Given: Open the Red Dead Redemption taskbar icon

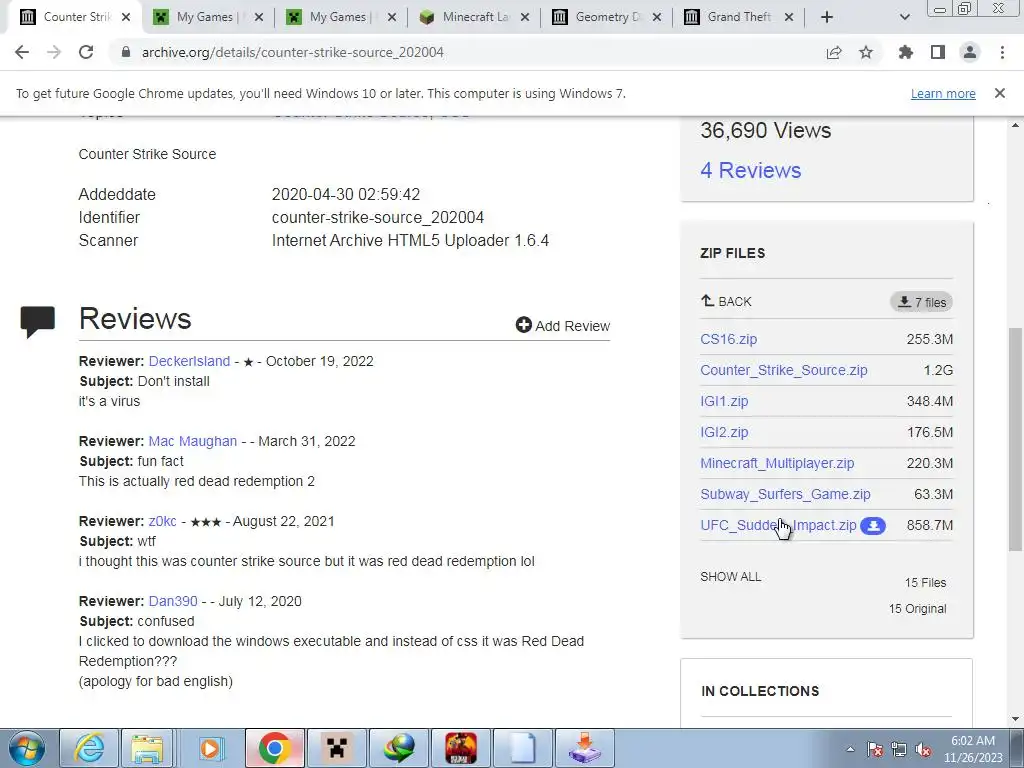Looking at the screenshot, I should [461, 748].
